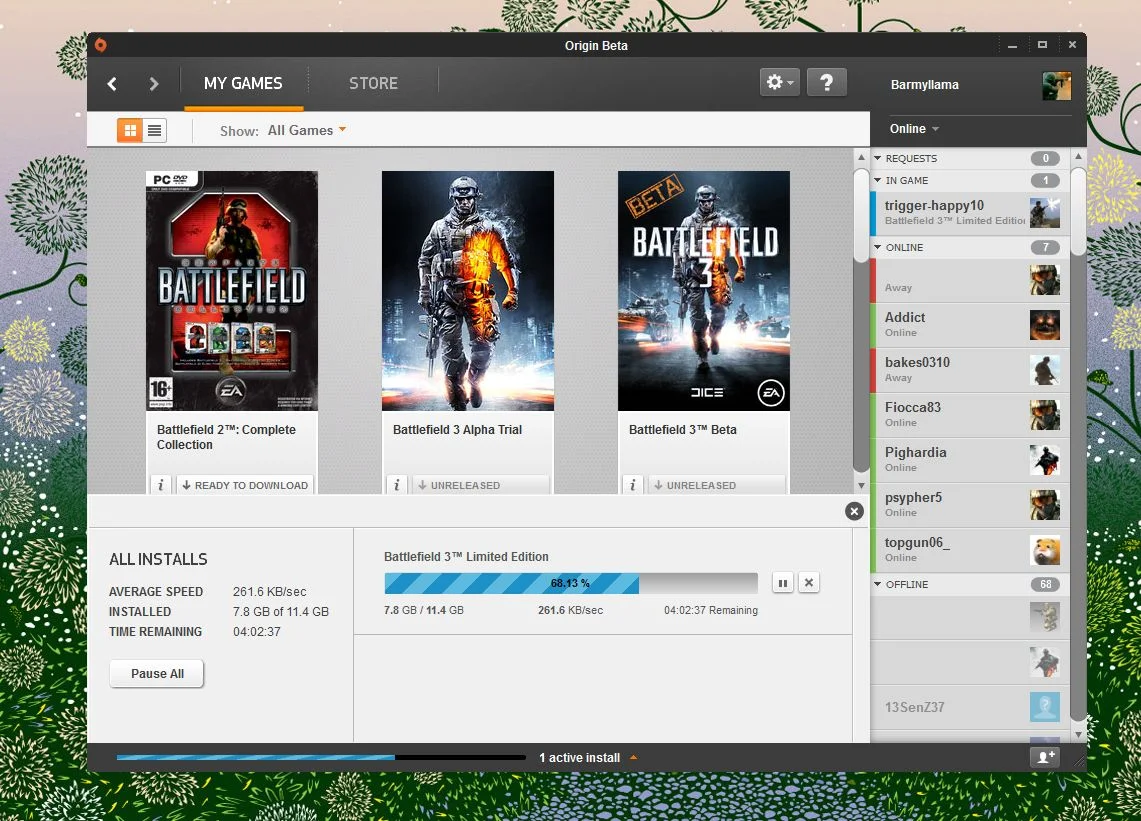Click the Pause All button
The height and width of the screenshot is (821, 1141).
tap(157, 674)
